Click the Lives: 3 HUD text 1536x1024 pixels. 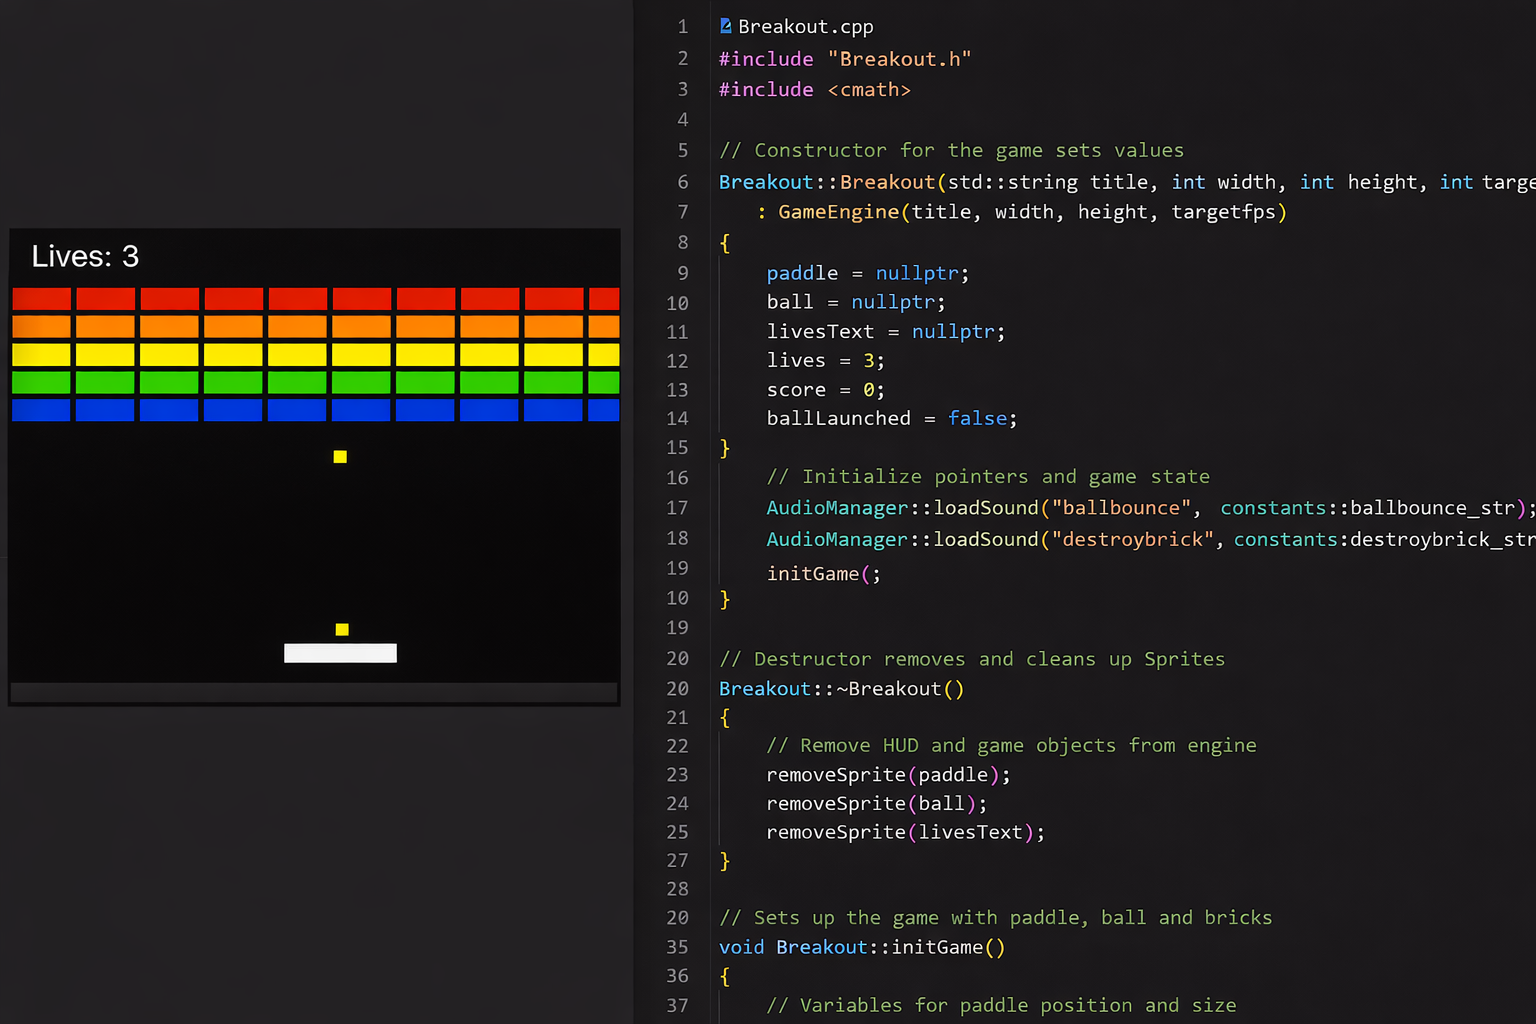click(x=84, y=256)
